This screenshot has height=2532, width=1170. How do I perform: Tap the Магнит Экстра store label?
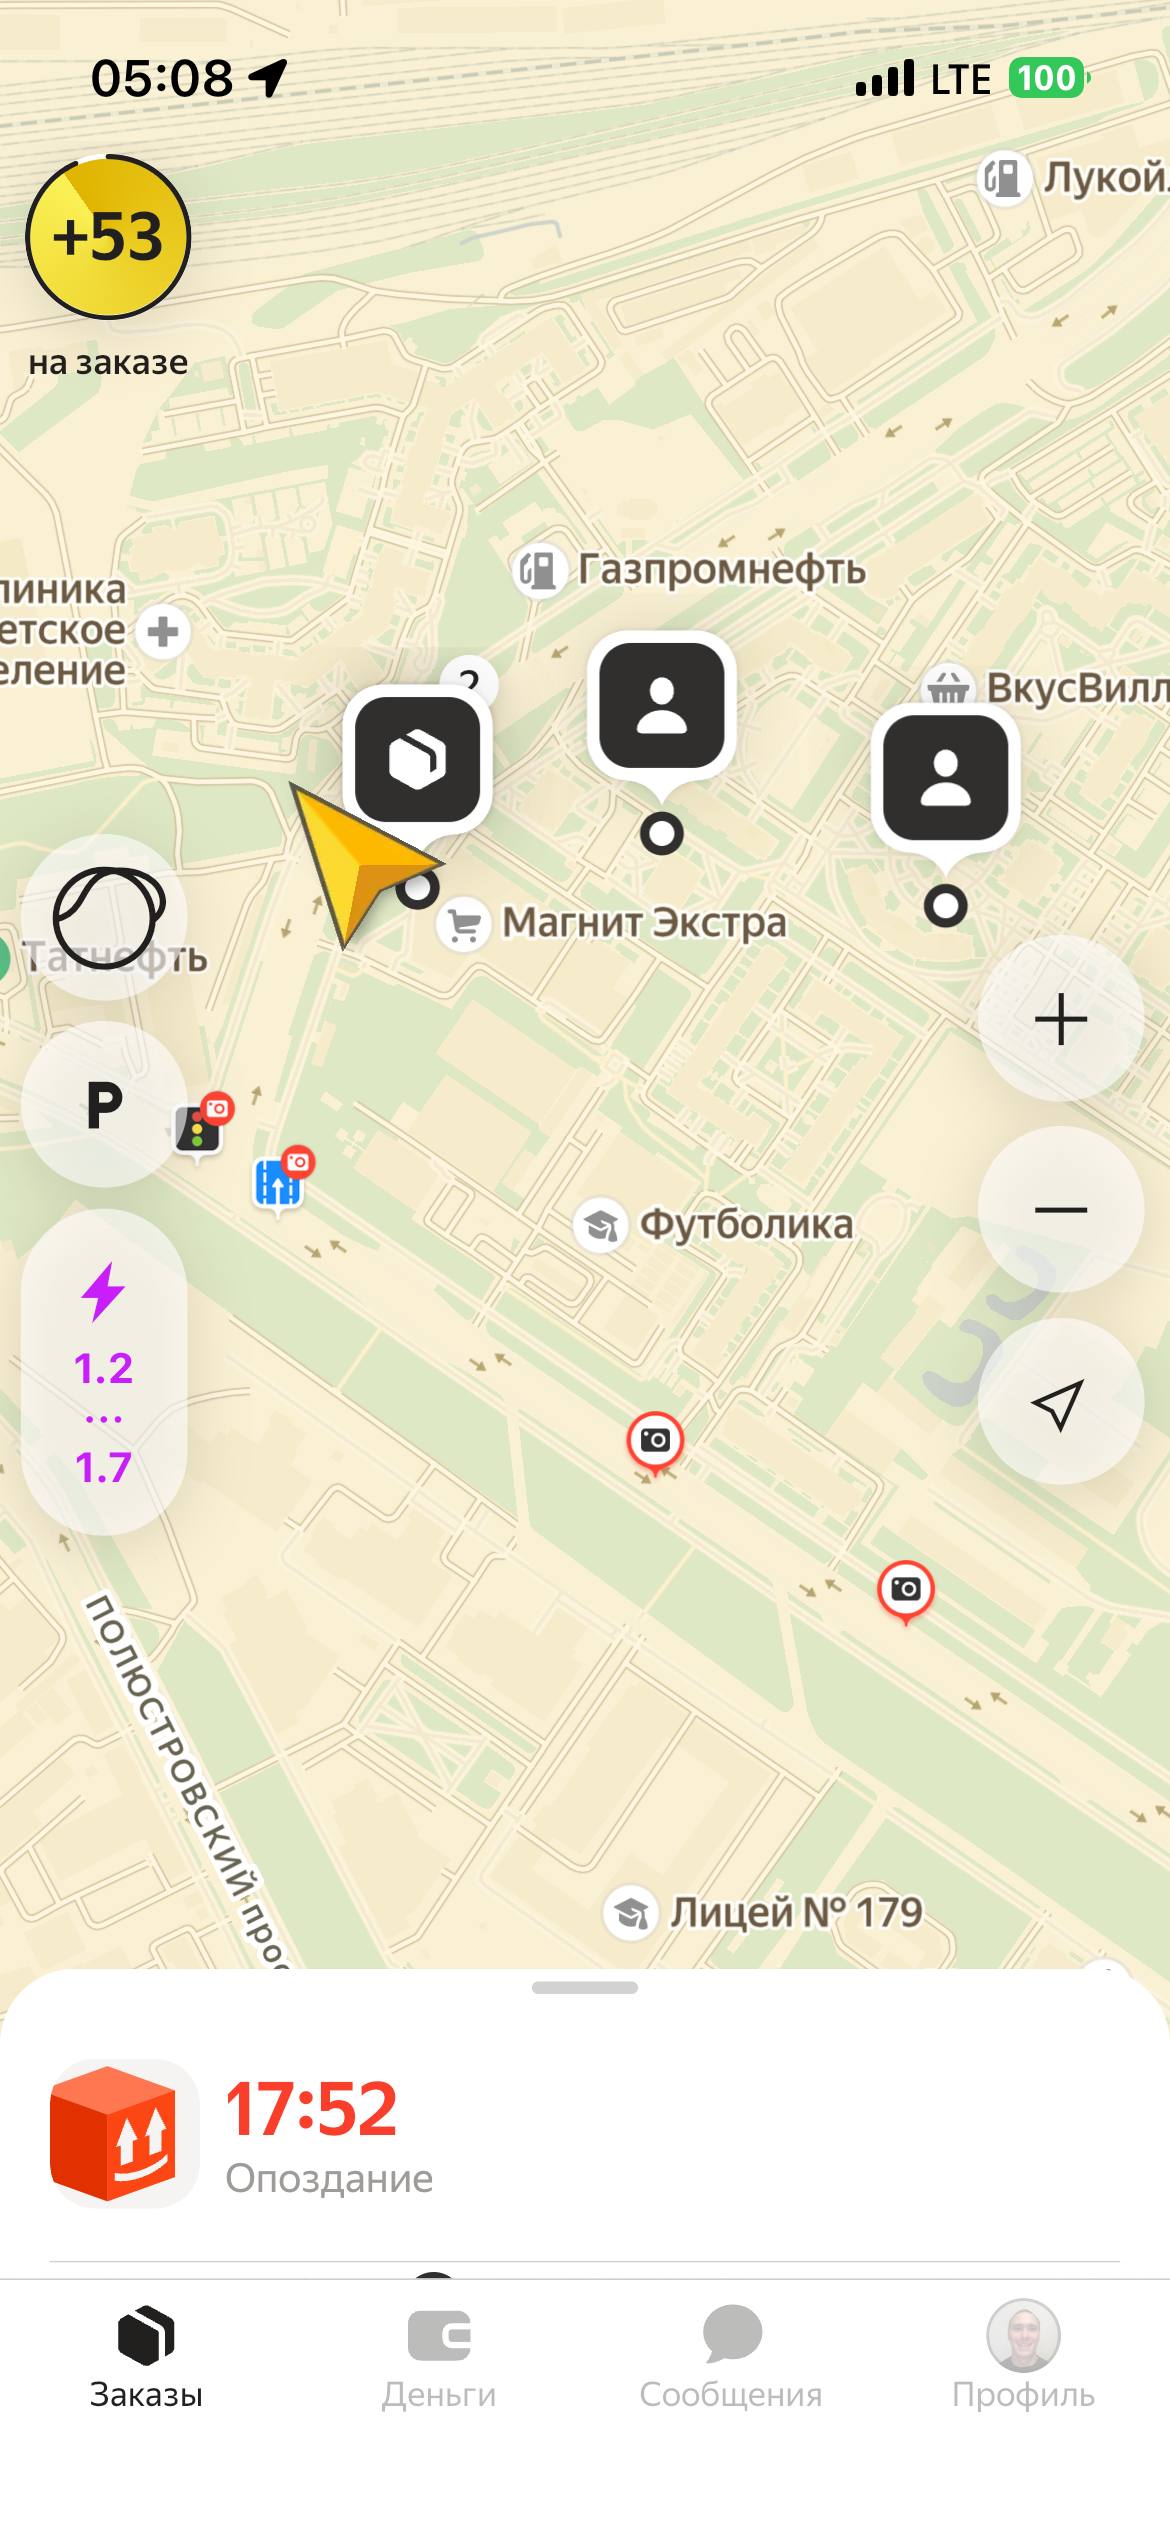[x=642, y=922]
